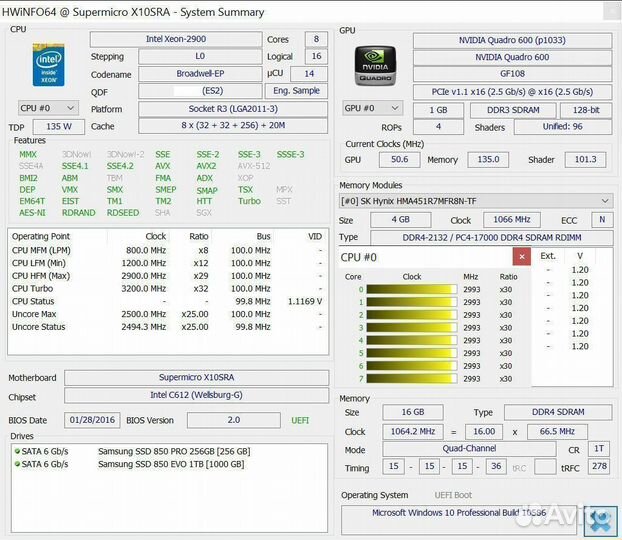The image size is (622, 540).
Task: Click the CR 1T value
Action: (599, 449)
